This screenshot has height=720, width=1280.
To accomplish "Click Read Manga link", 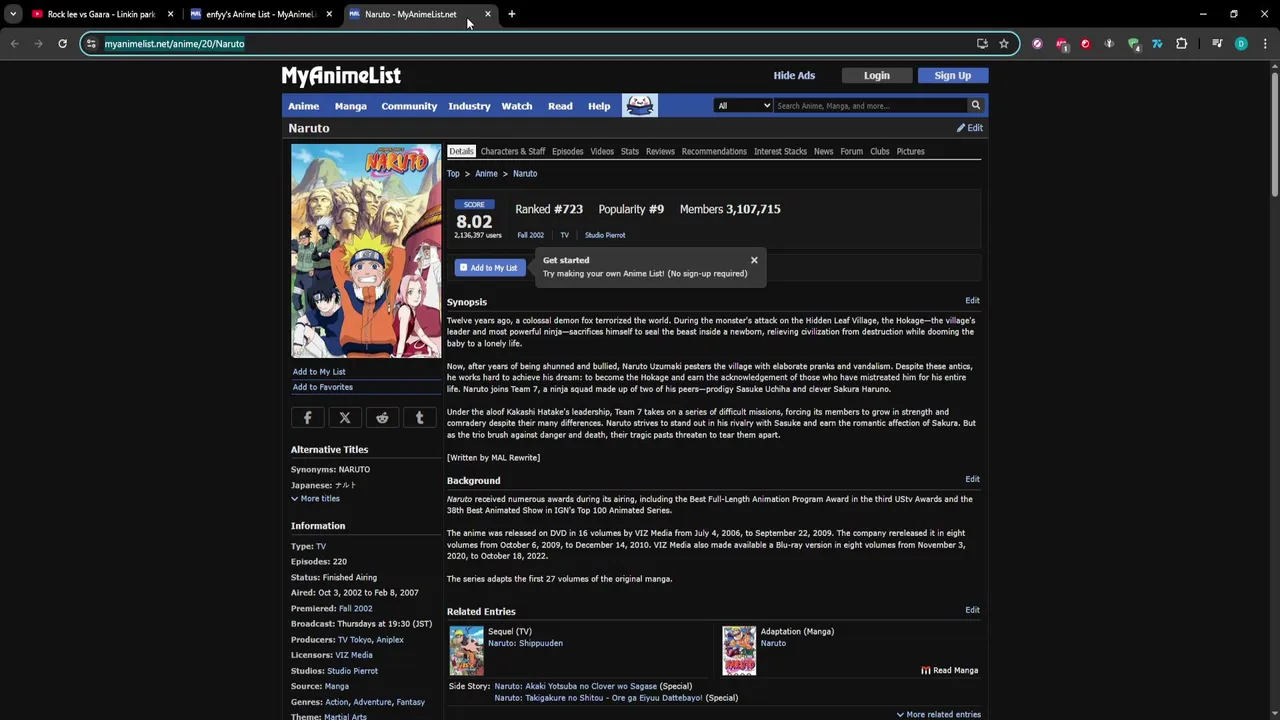I will pyautogui.click(x=950, y=670).
